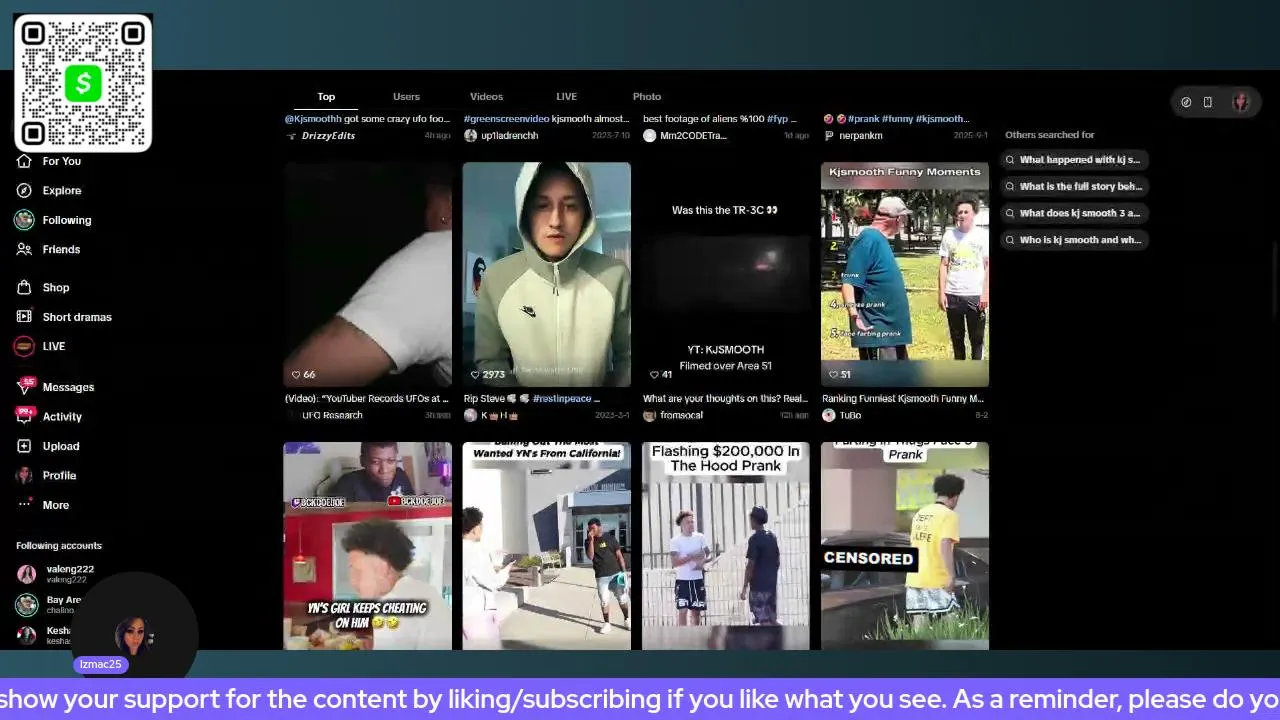Open the UFO Research author link

pos(332,415)
